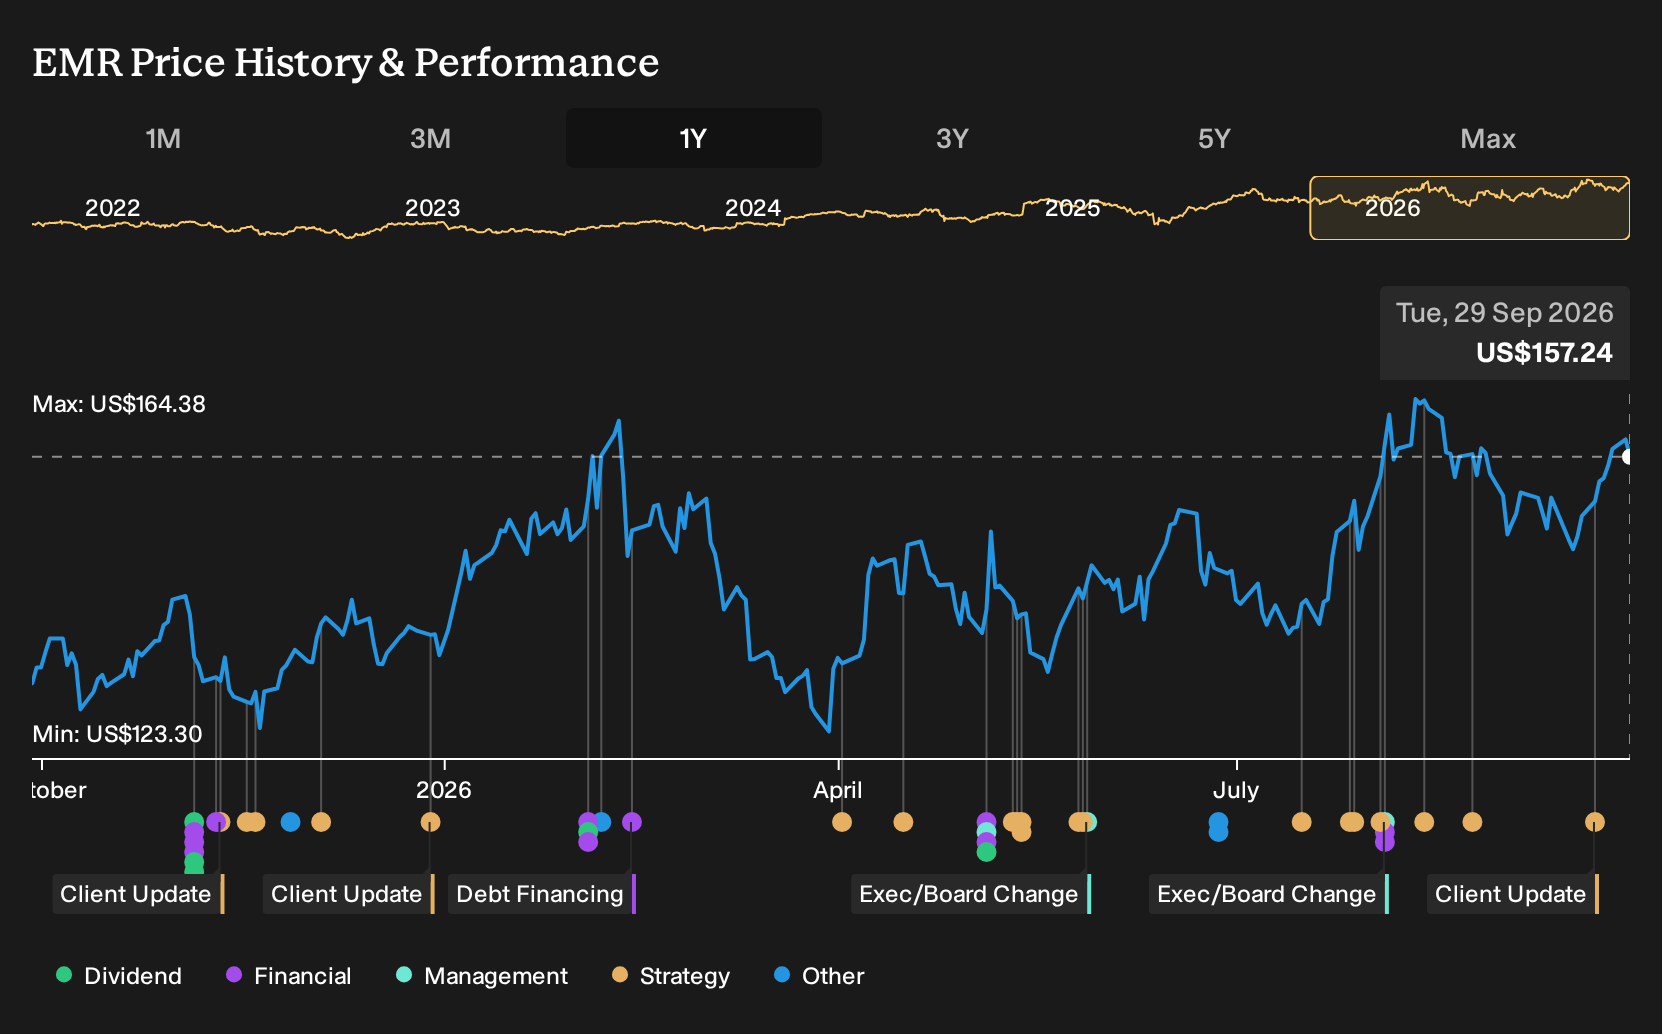Screen dimensions: 1662x1034
Task: Click the highlighted 2026 range selector window
Action: pyautogui.click(x=1469, y=208)
